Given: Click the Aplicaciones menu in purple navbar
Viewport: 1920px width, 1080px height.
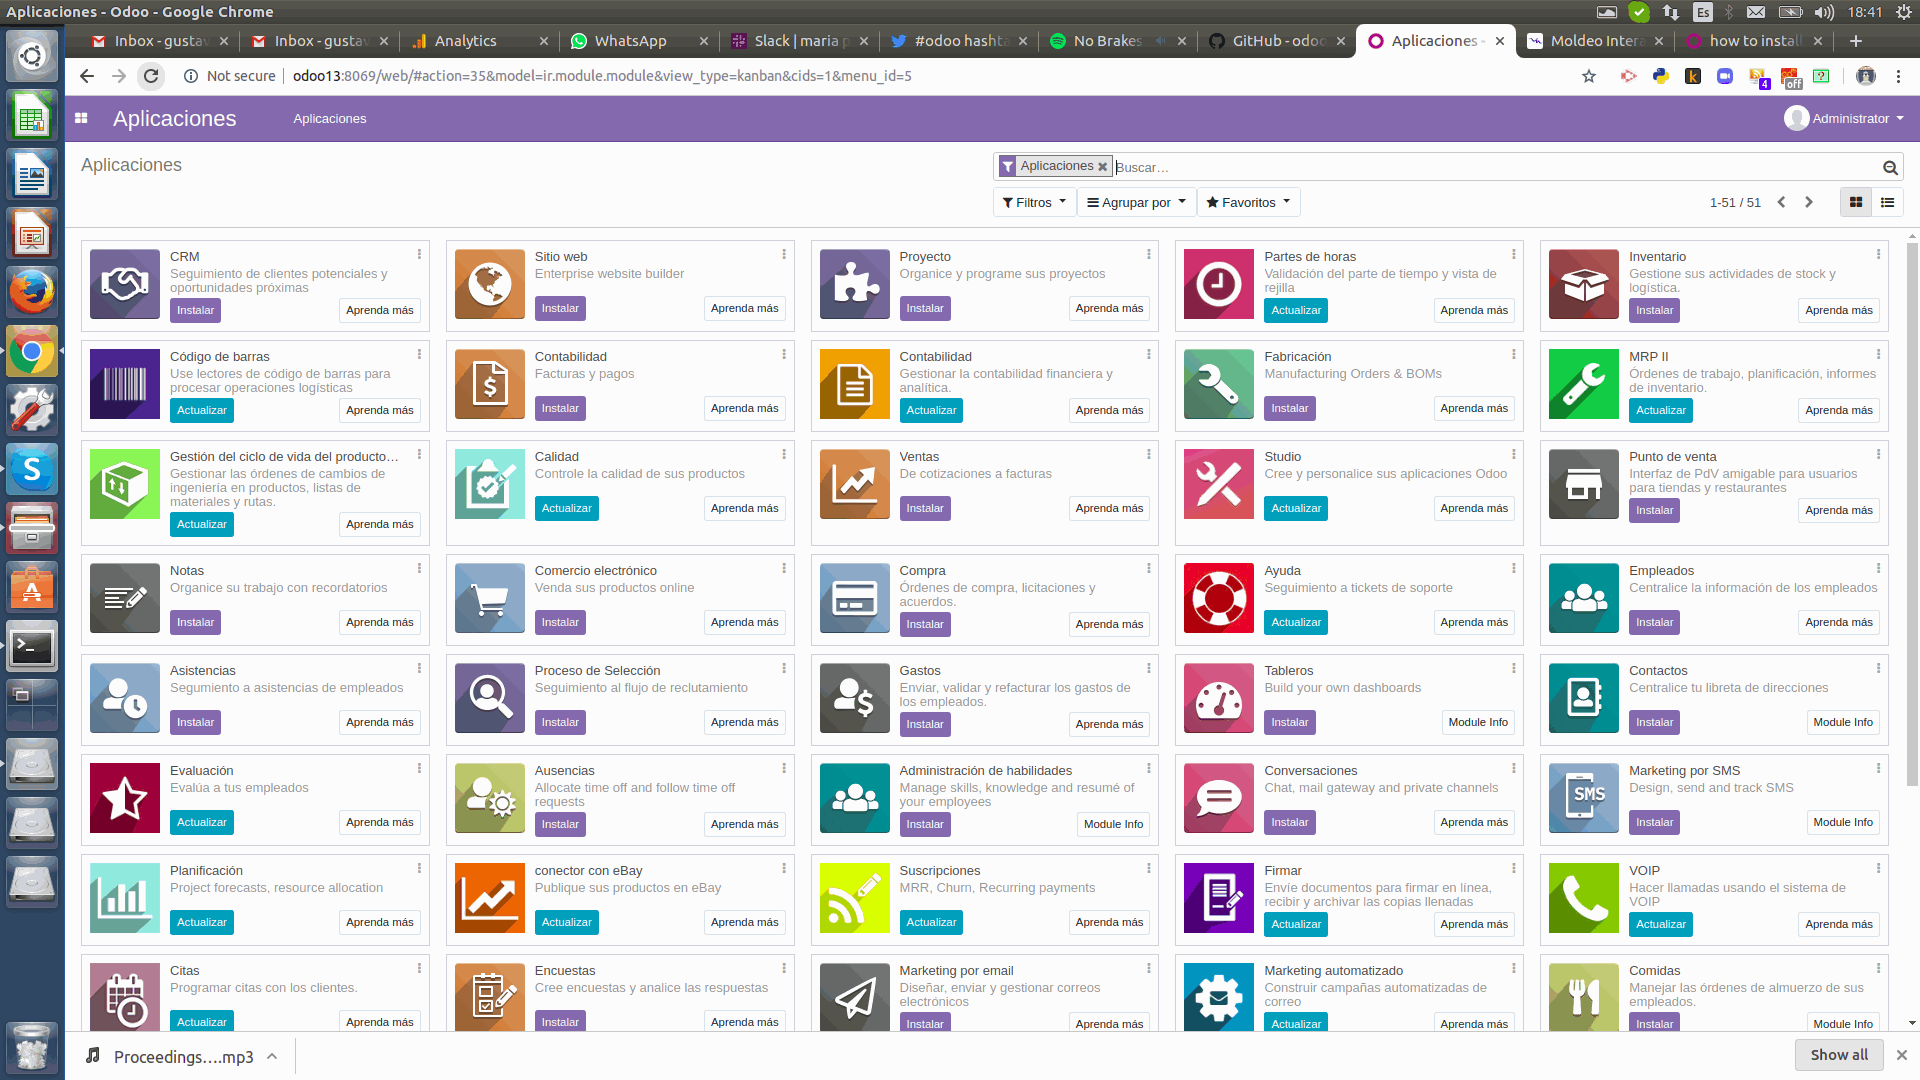Looking at the screenshot, I should coord(330,119).
